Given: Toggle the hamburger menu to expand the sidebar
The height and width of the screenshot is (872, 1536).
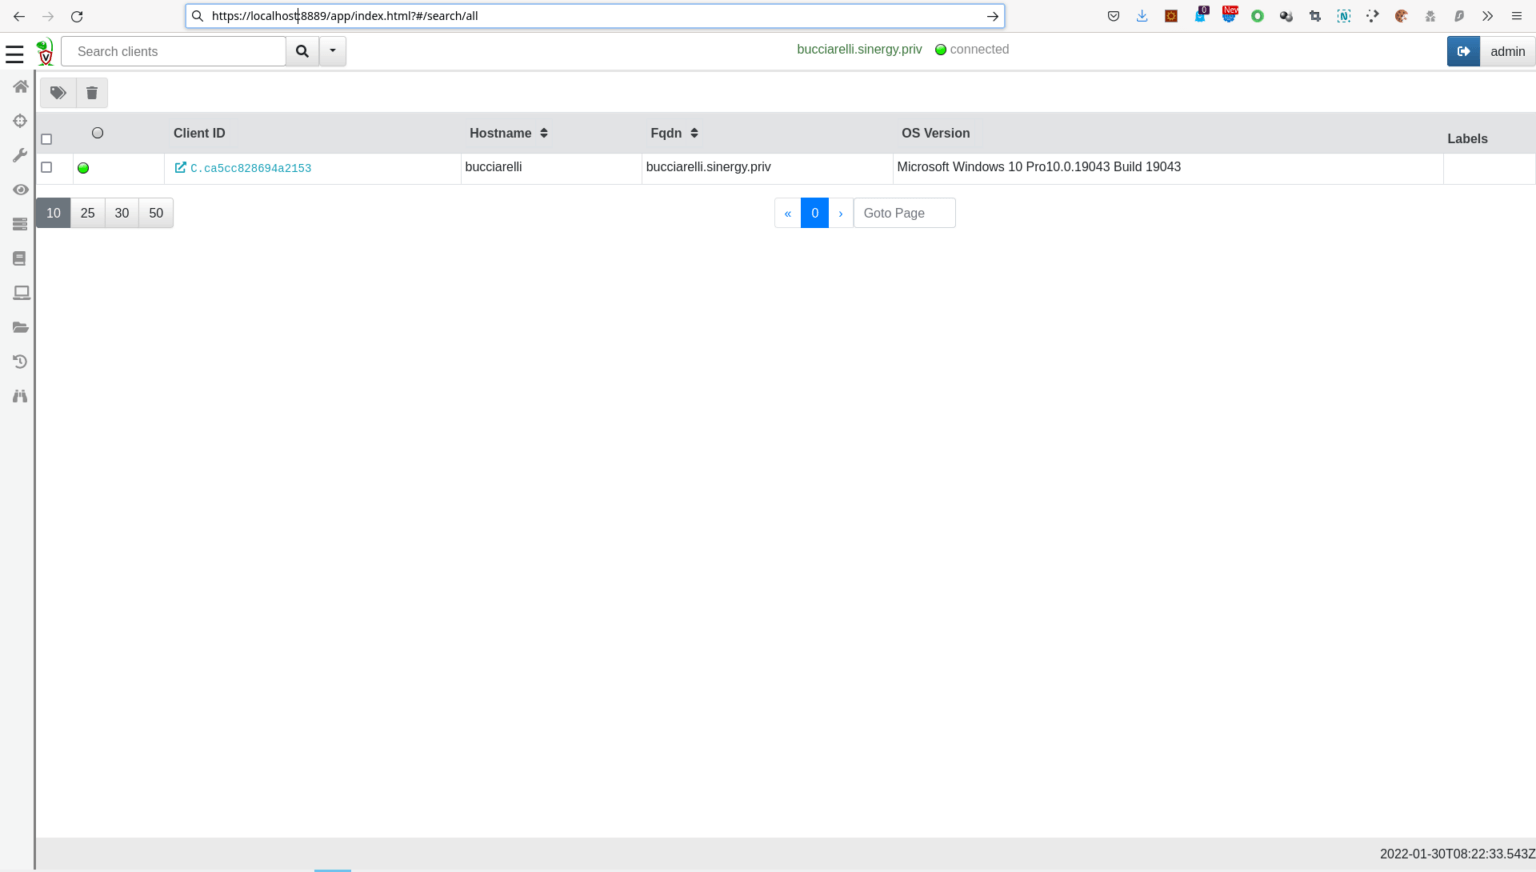Looking at the screenshot, I should [x=15, y=55].
